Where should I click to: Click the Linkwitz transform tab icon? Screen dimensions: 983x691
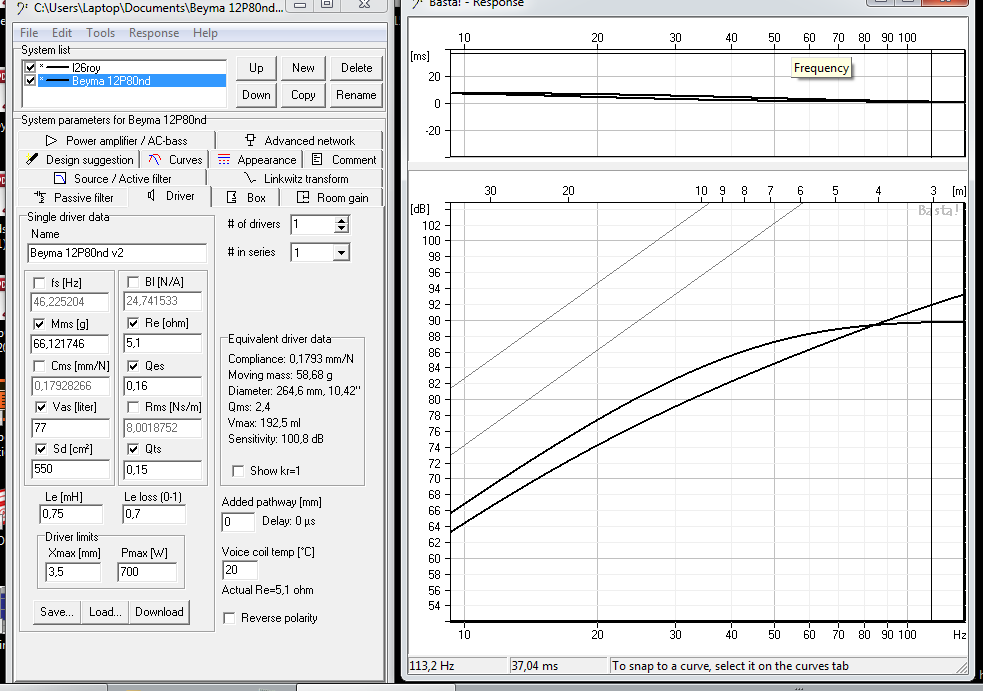point(249,179)
